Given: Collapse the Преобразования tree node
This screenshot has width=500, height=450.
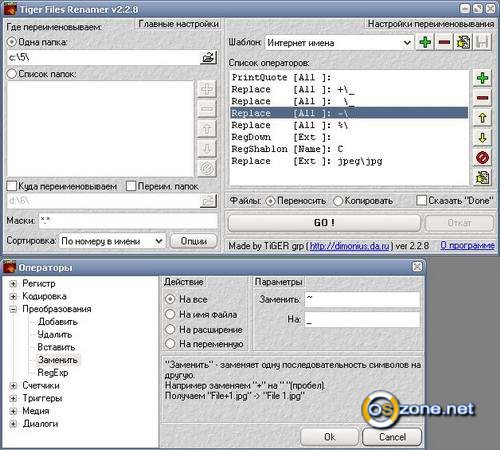Looking at the screenshot, I should click(x=13, y=309).
